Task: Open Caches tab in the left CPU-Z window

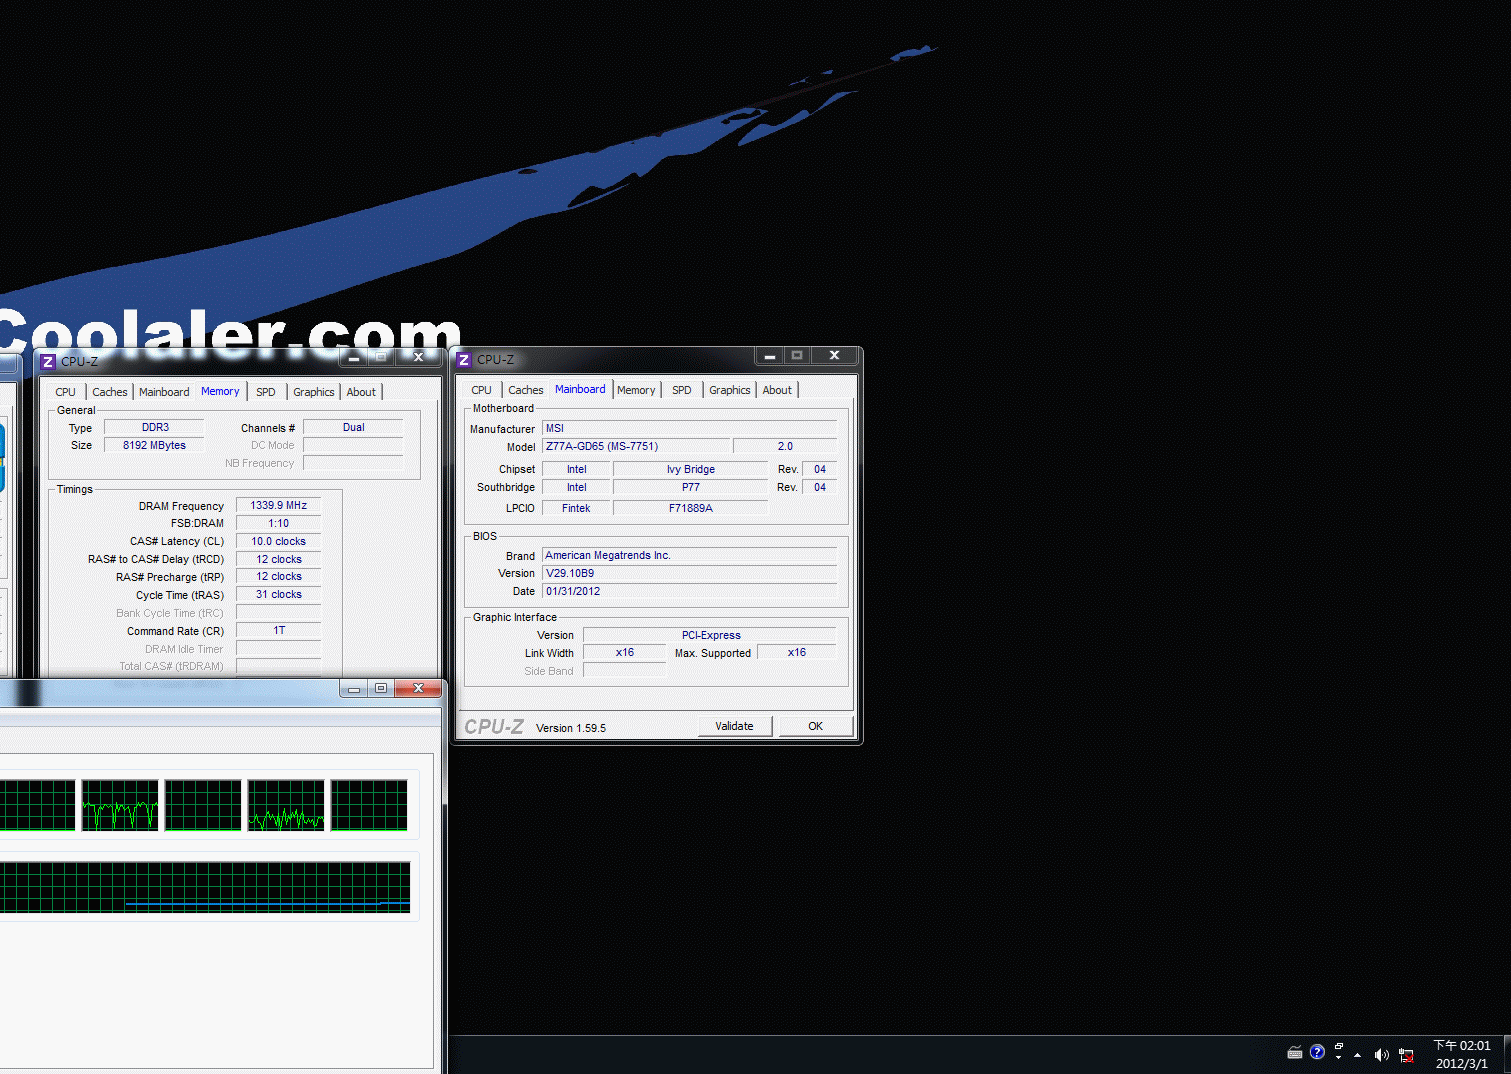Action: tap(109, 392)
